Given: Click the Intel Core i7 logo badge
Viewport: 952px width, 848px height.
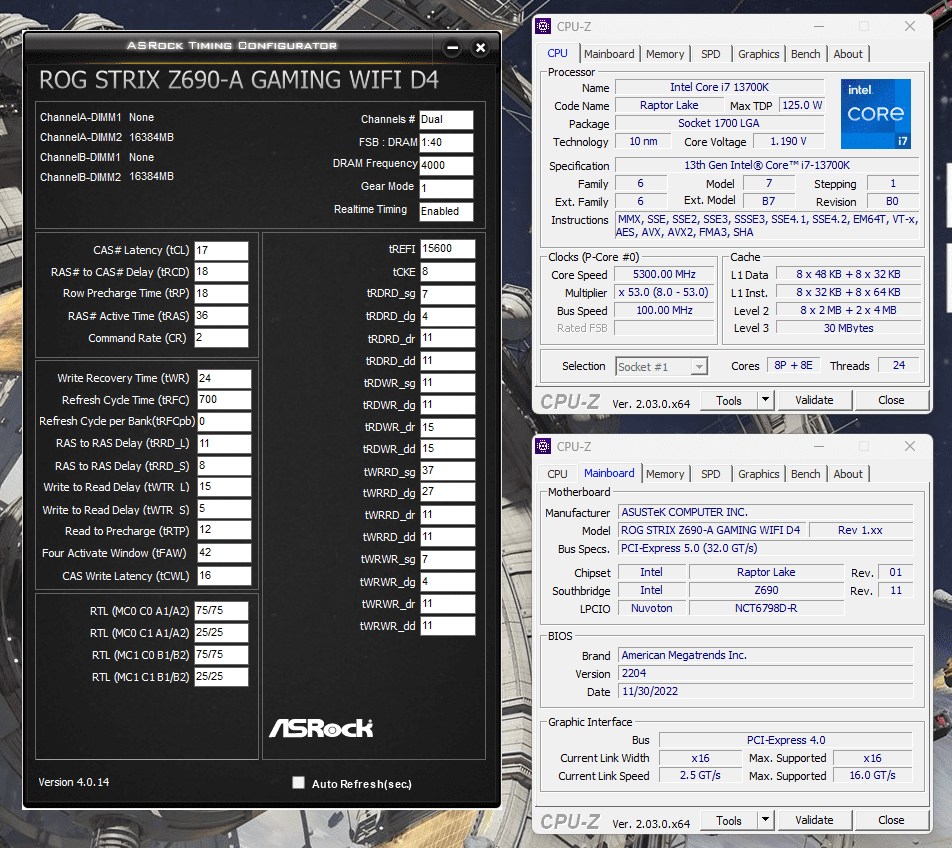Looking at the screenshot, I should (876, 114).
